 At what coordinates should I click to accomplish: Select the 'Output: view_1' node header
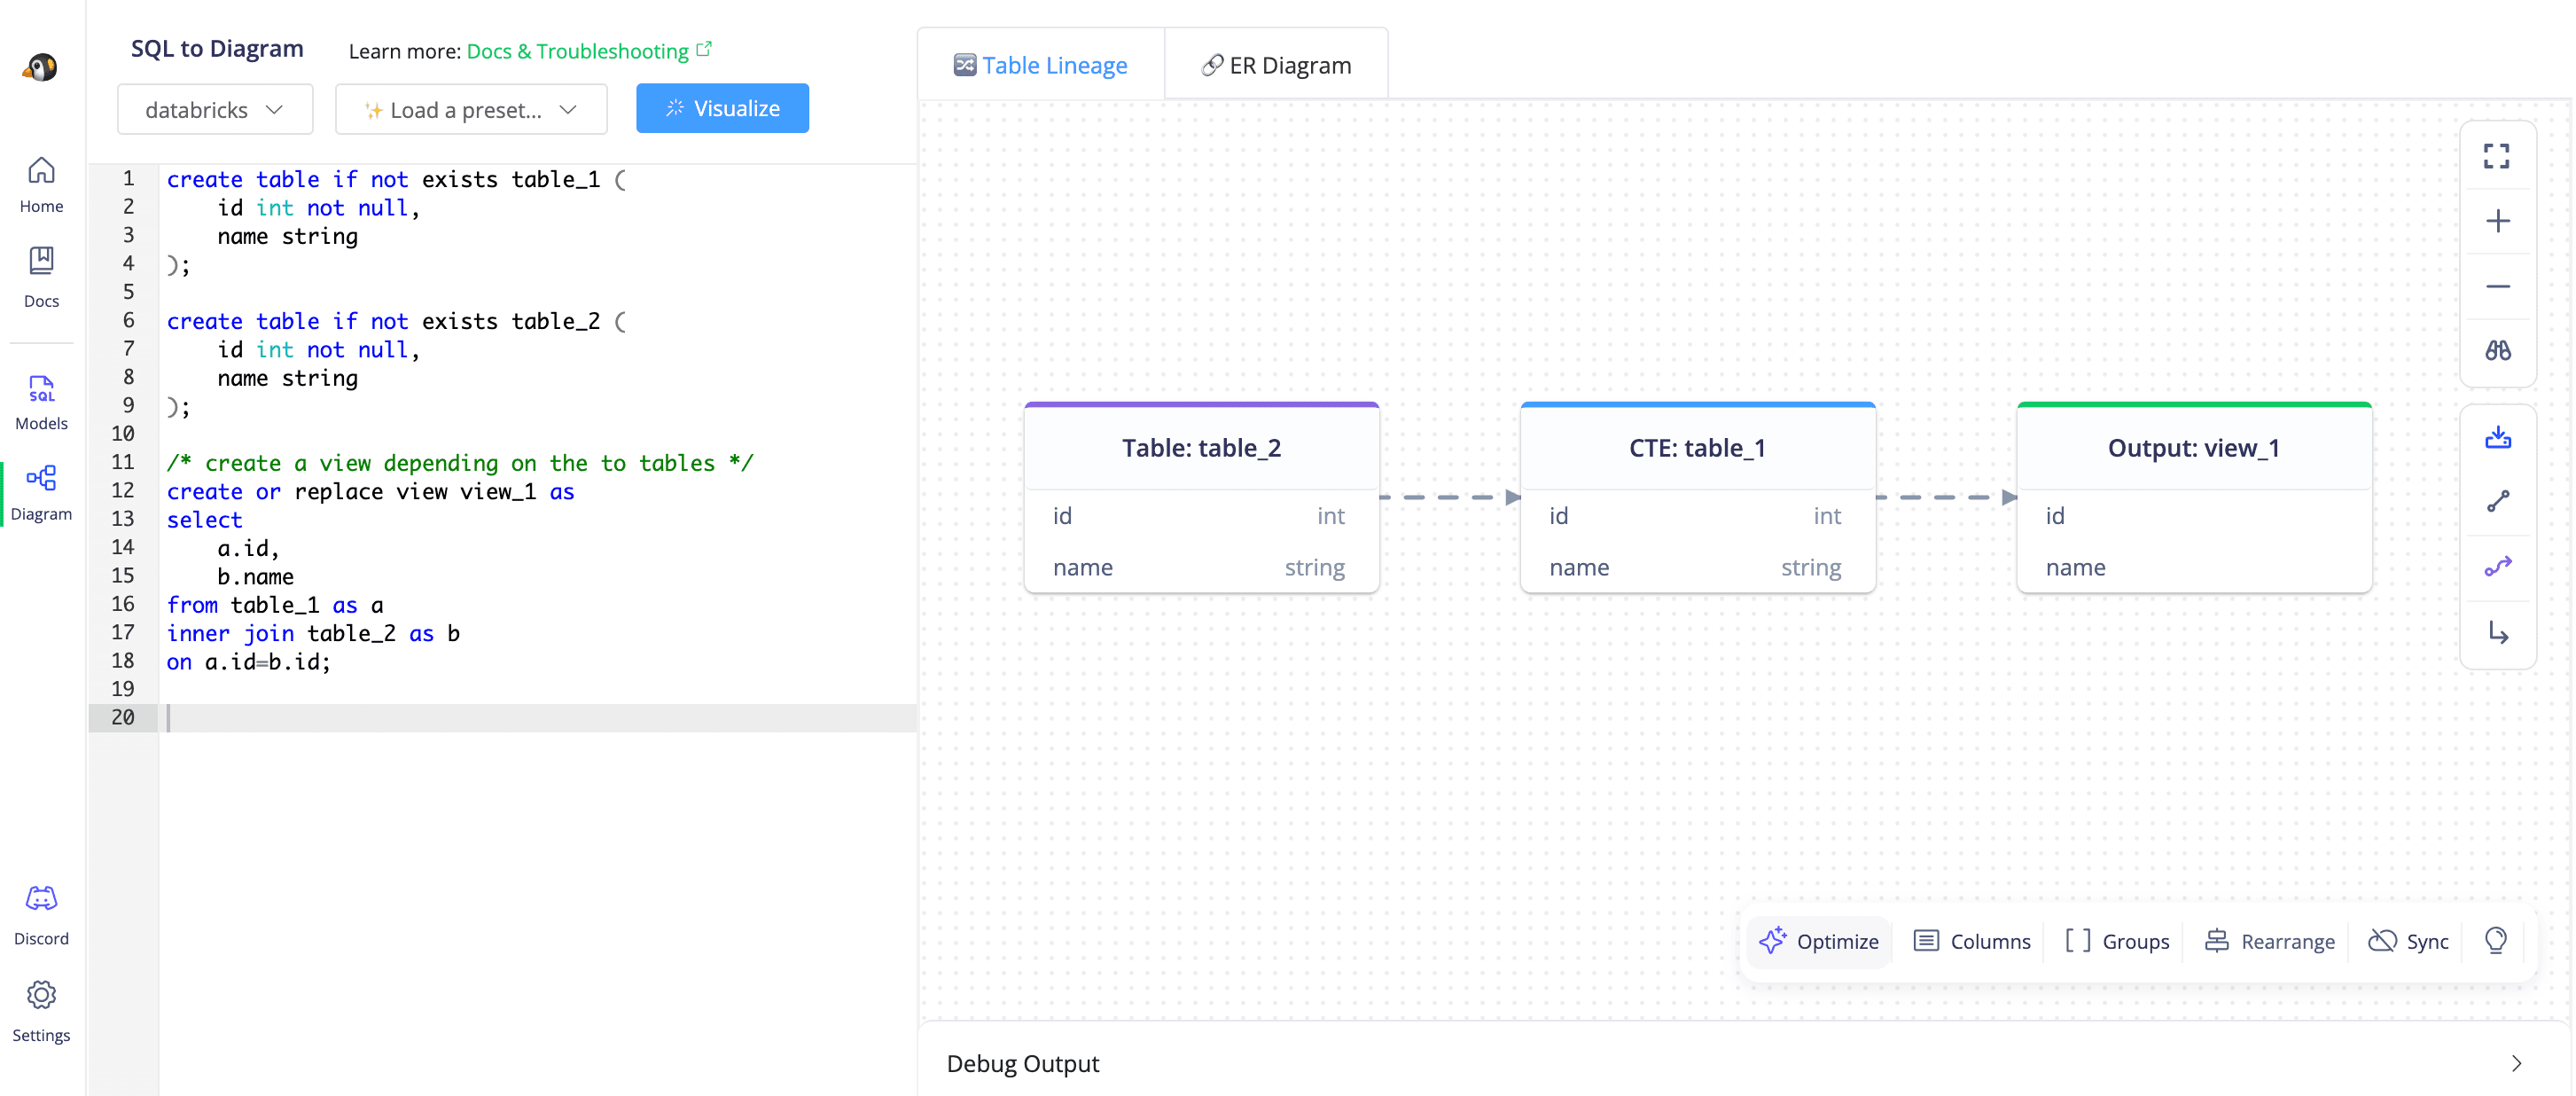tap(2193, 448)
